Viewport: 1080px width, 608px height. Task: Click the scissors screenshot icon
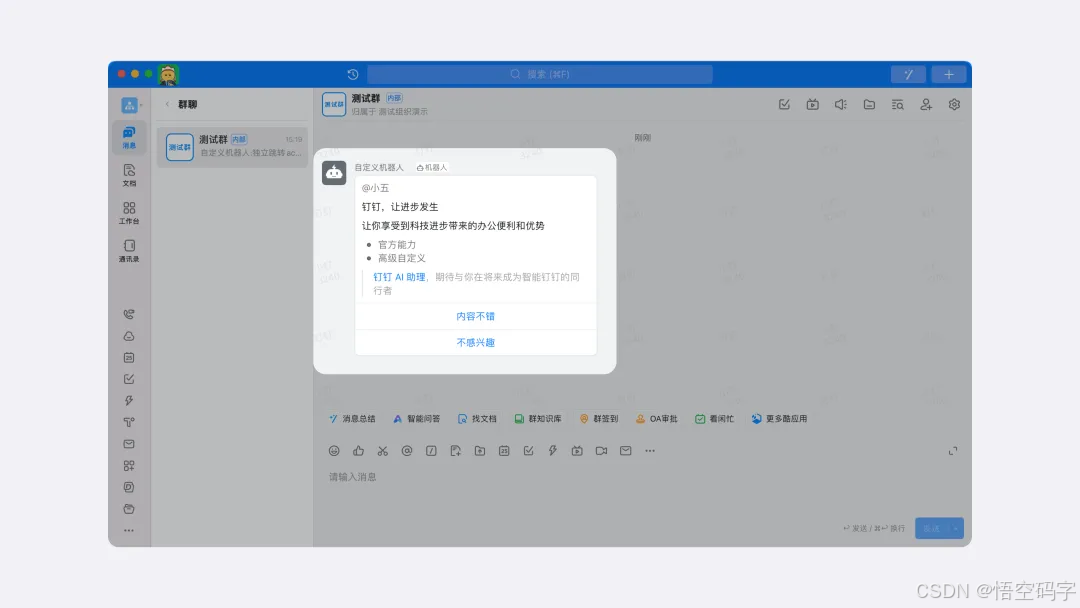point(382,451)
